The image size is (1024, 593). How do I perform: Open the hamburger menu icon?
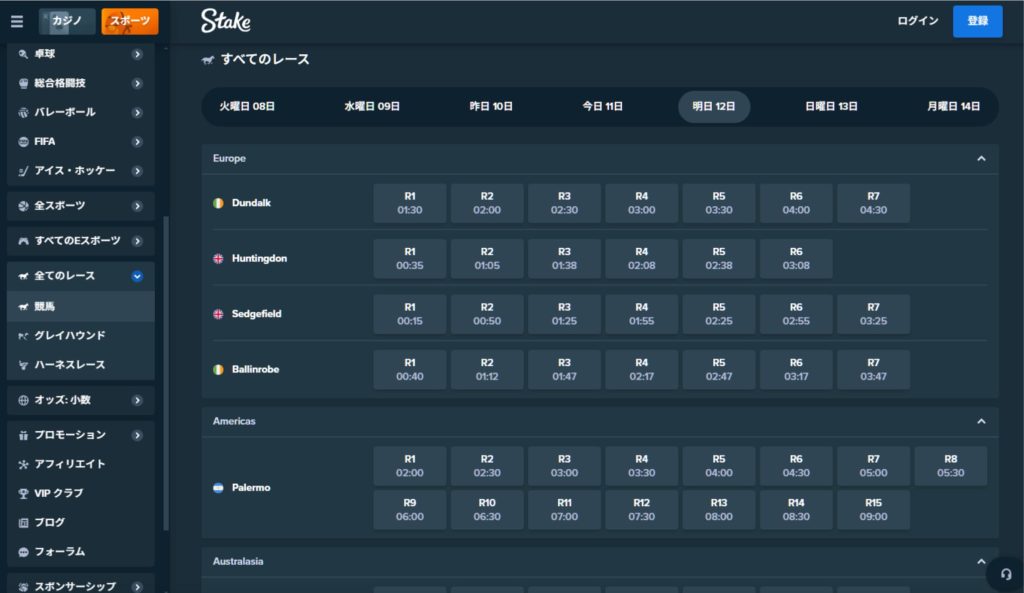coord(17,22)
